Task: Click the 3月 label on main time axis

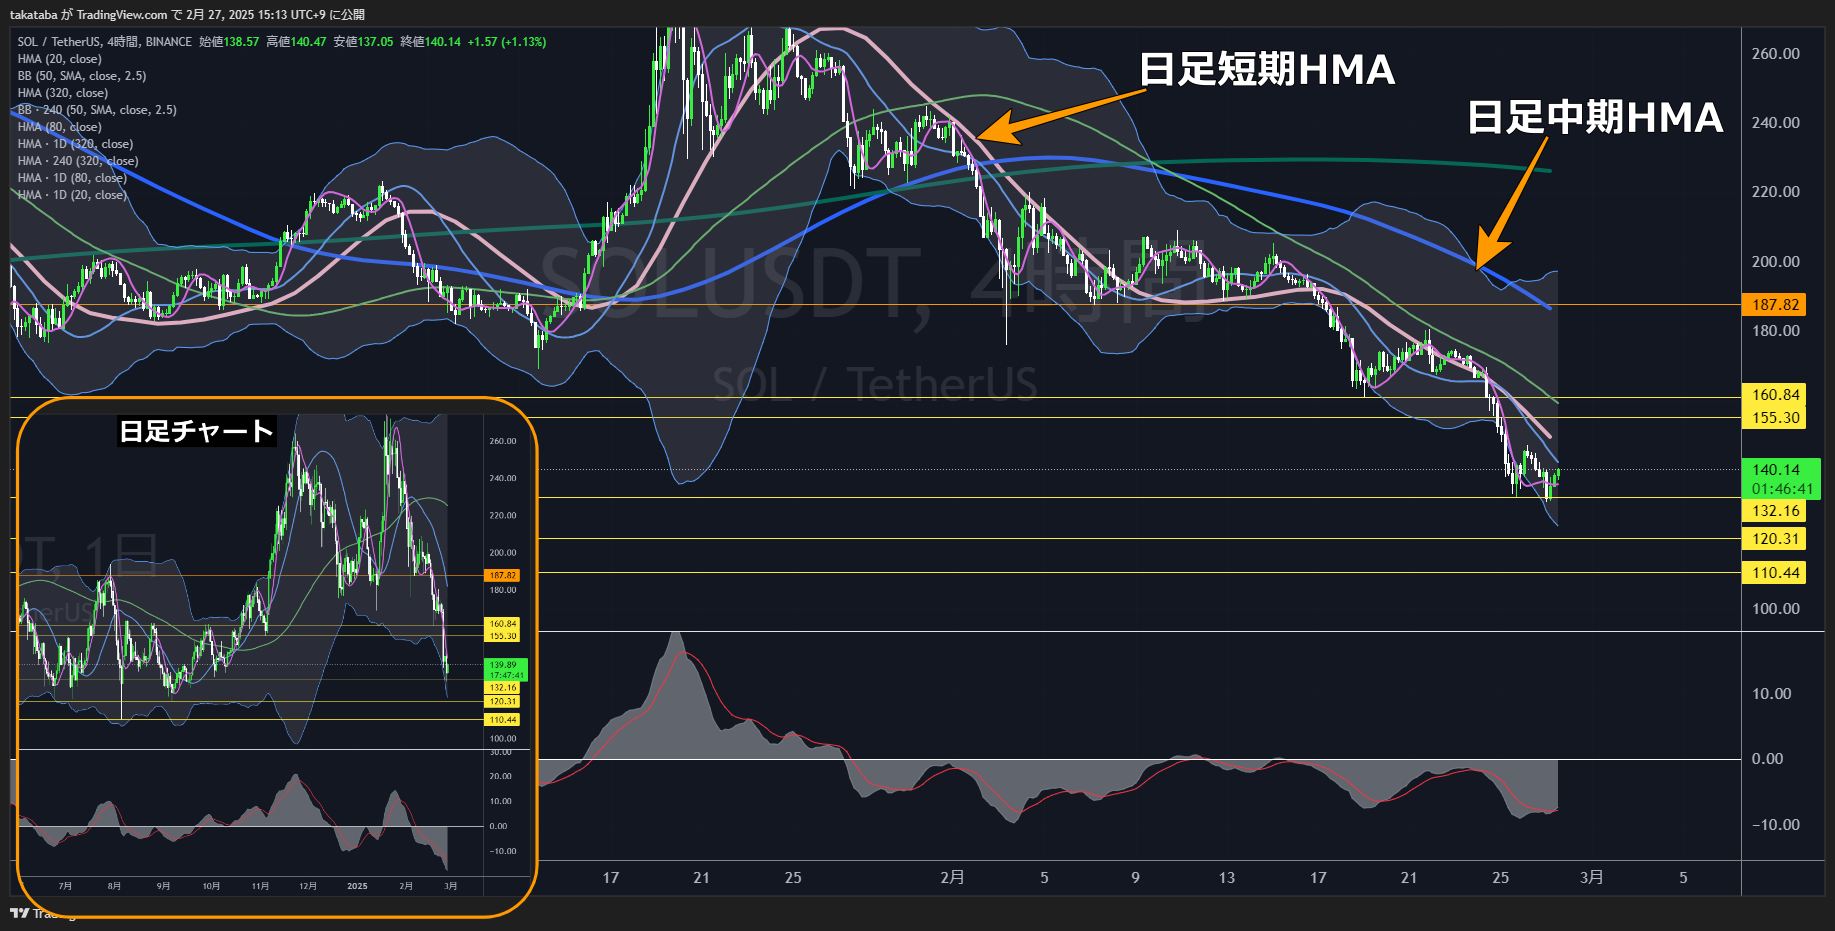Action: 1591,877
